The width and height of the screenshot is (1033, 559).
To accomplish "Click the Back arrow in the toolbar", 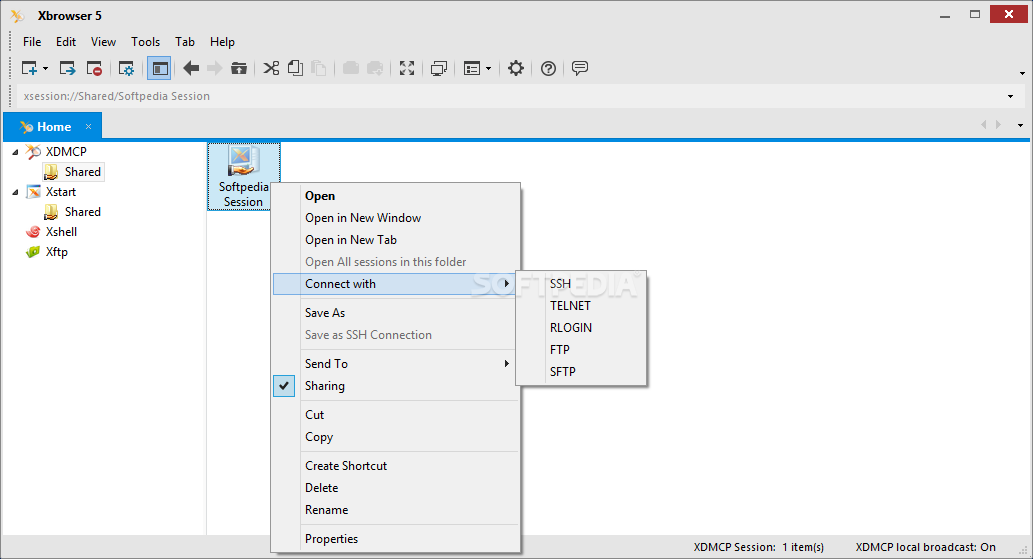I will tap(191, 68).
